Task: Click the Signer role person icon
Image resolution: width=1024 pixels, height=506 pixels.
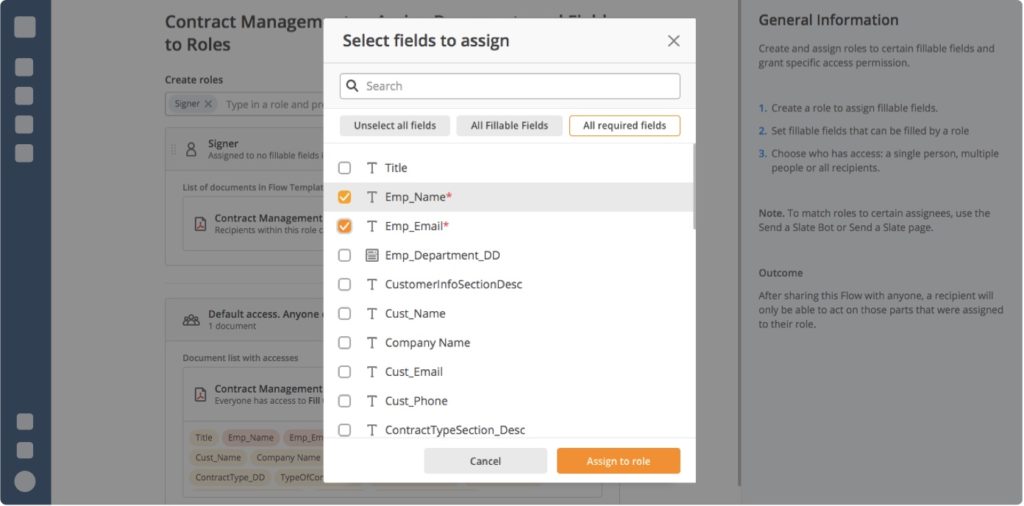Action: pyautogui.click(x=191, y=149)
